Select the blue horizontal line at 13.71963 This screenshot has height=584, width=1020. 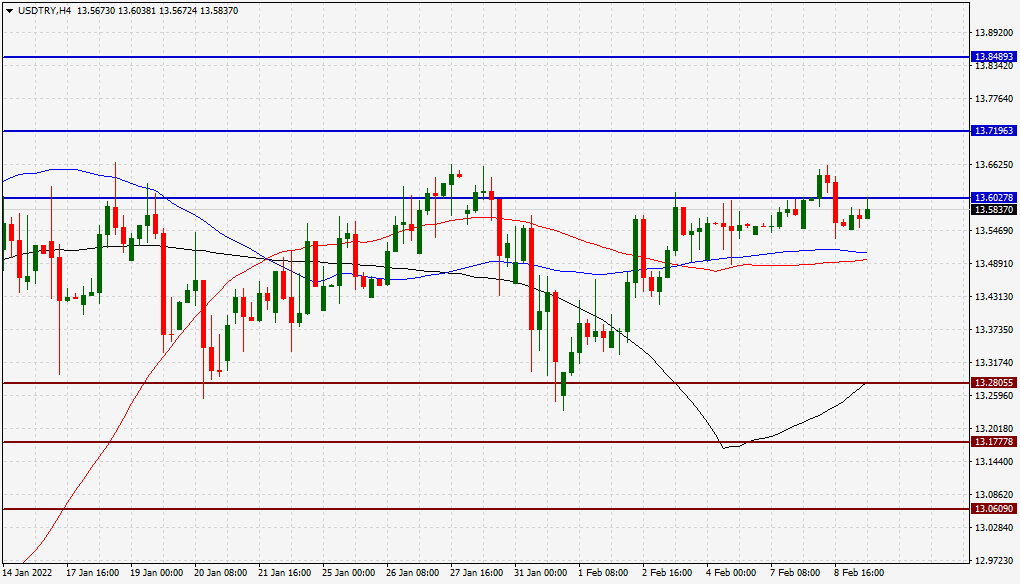tap(500, 130)
